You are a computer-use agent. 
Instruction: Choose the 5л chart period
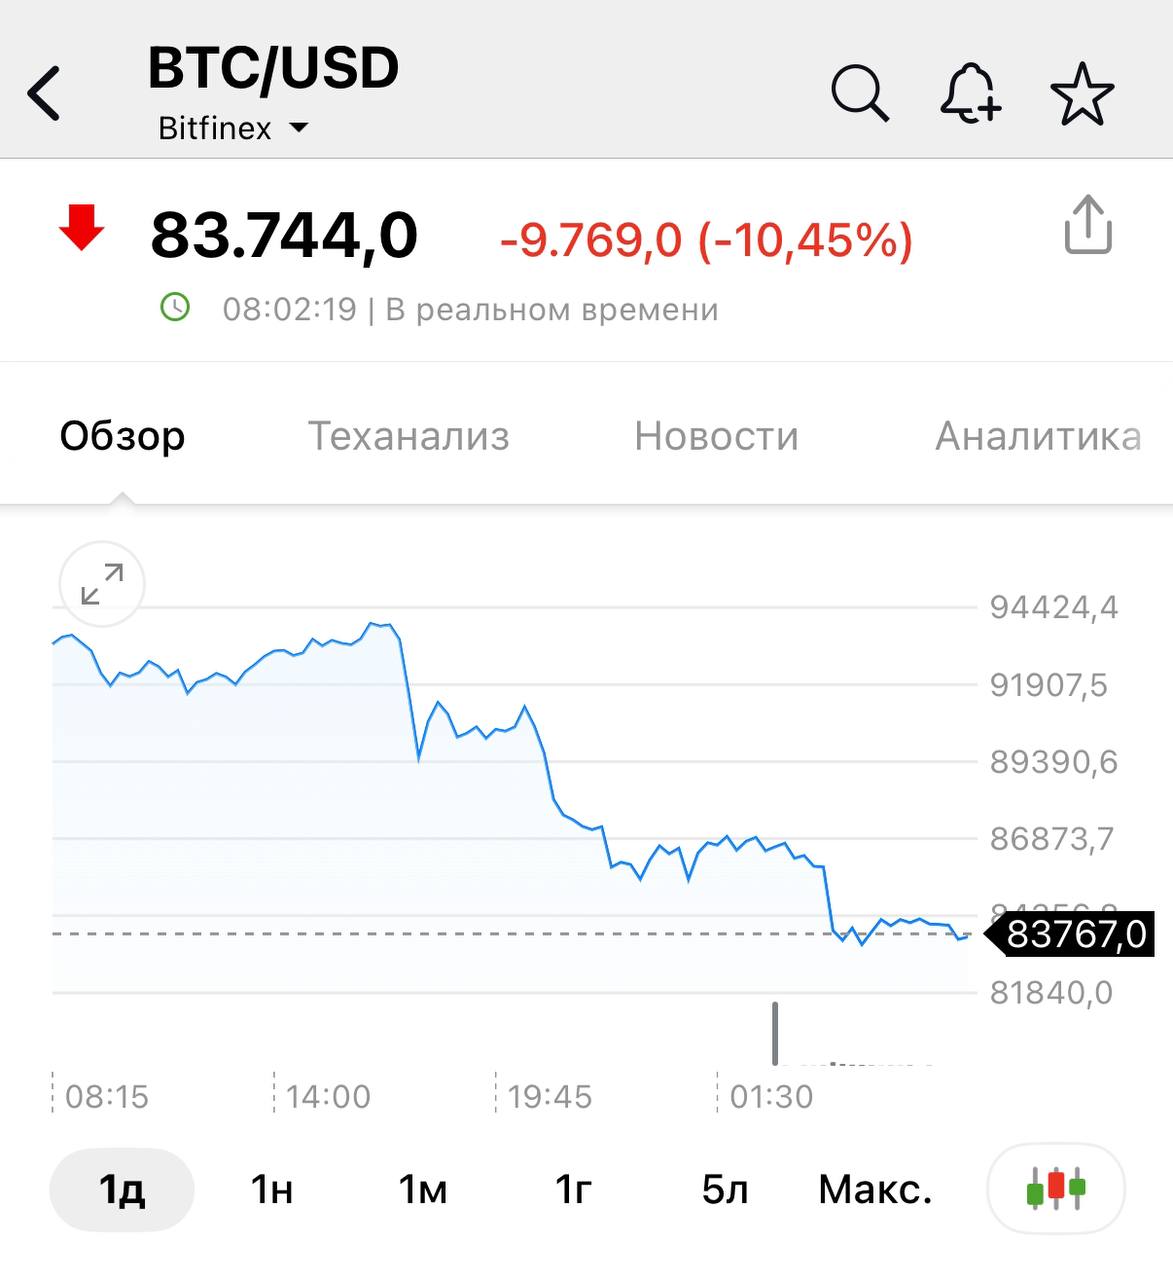point(724,1190)
